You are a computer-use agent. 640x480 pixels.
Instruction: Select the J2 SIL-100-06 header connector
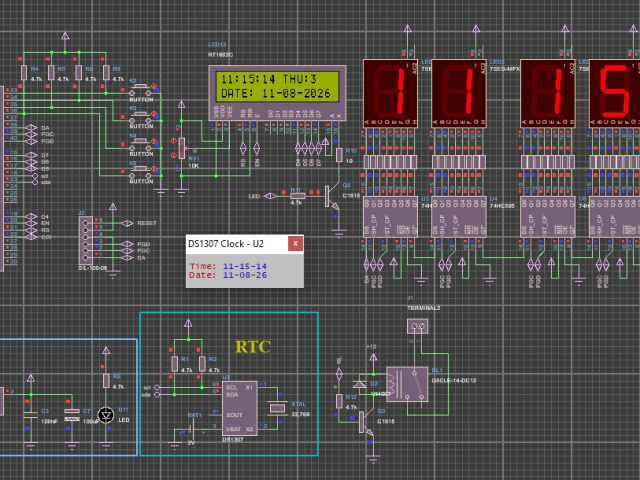86,240
